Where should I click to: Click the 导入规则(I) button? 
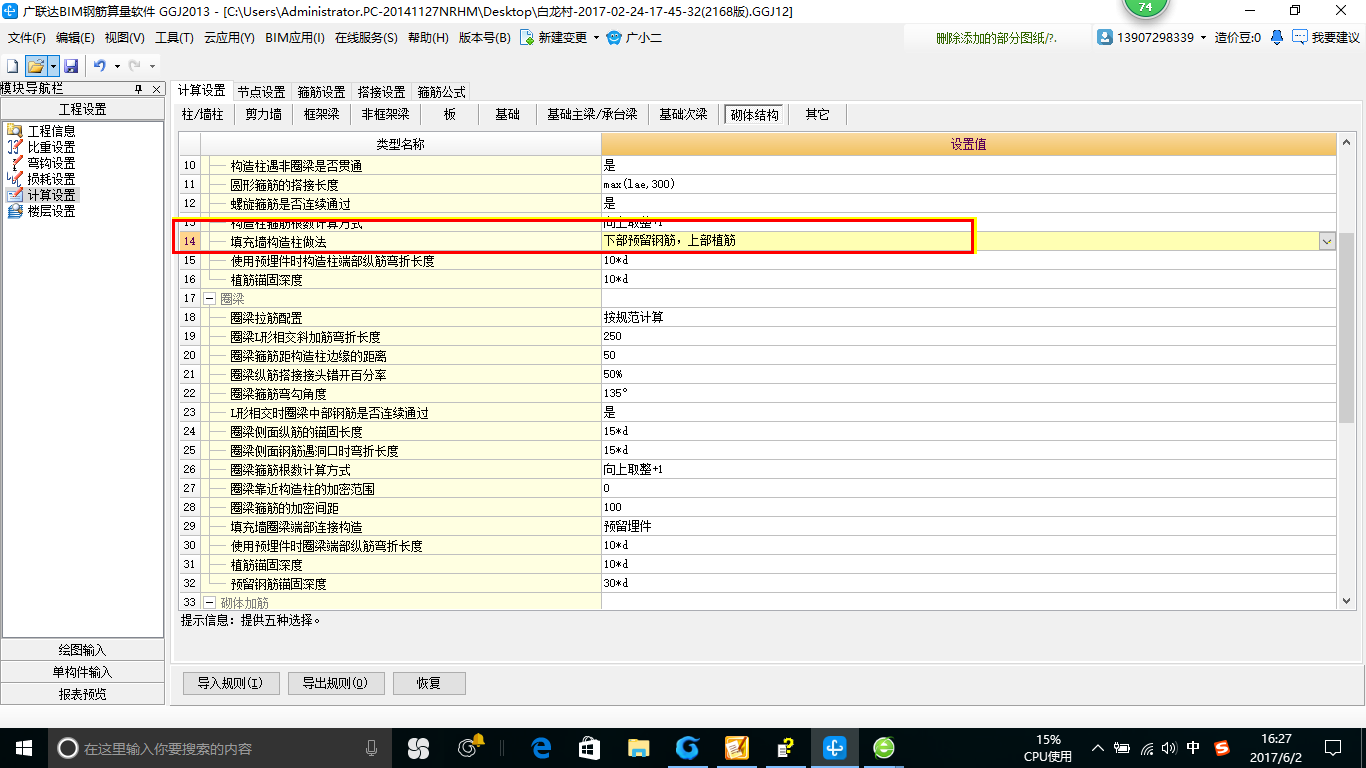point(230,684)
